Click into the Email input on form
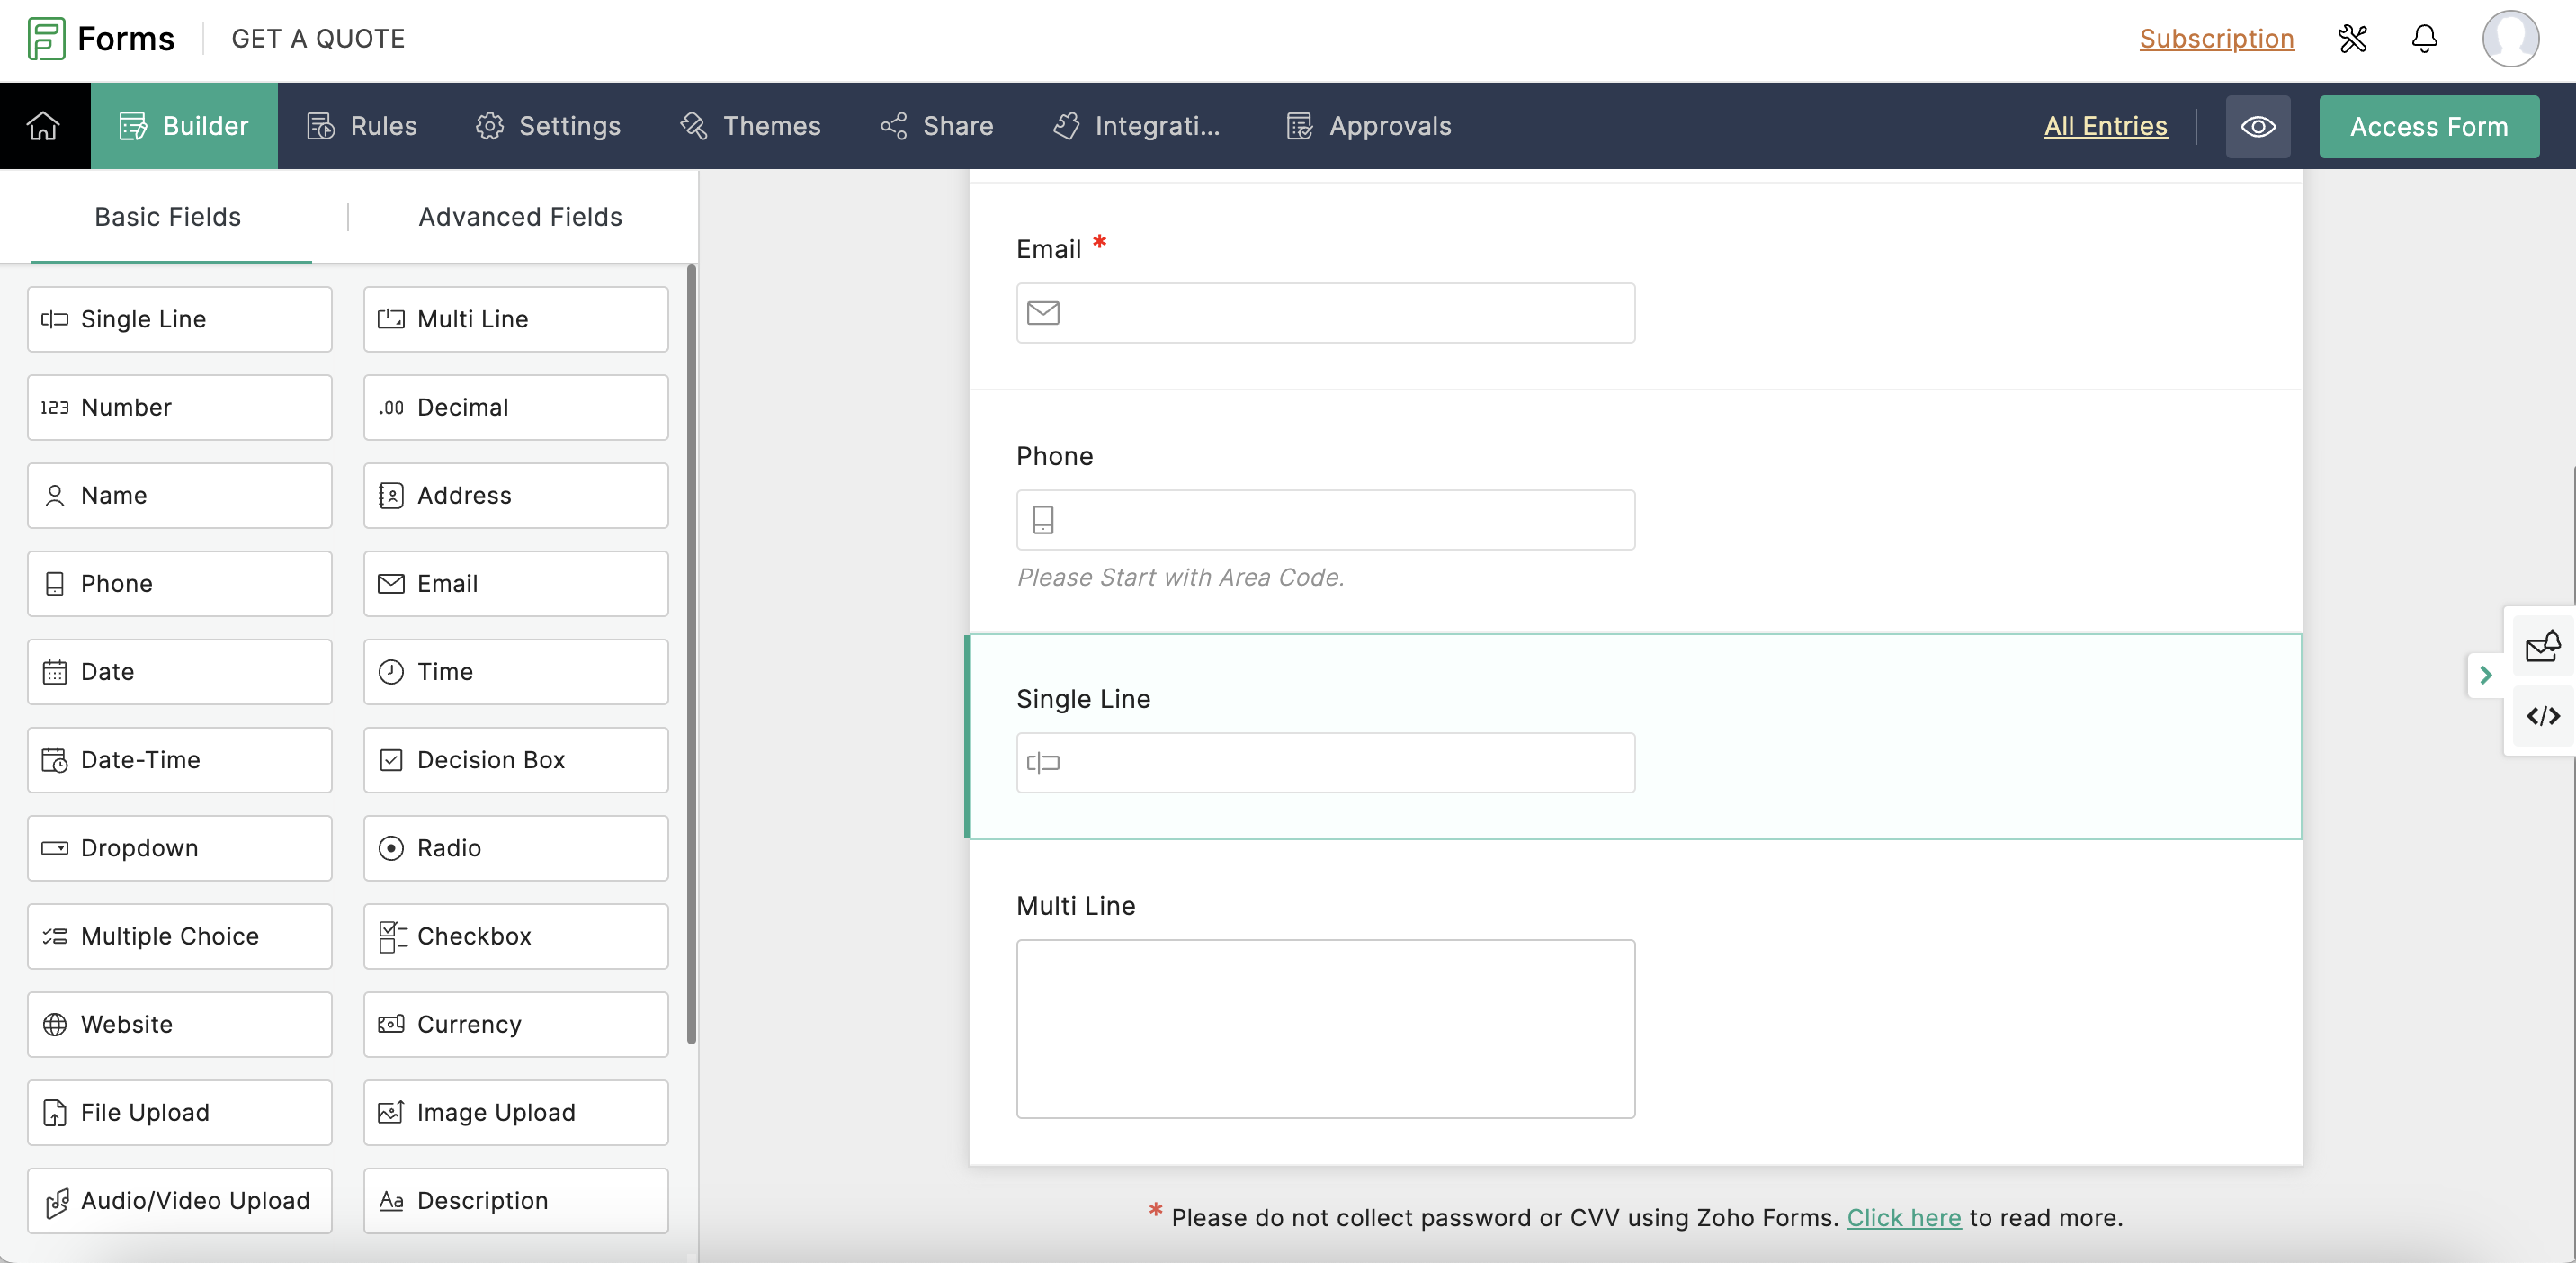This screenshot has height=1263, width=2576. [x=1325, y=313]
